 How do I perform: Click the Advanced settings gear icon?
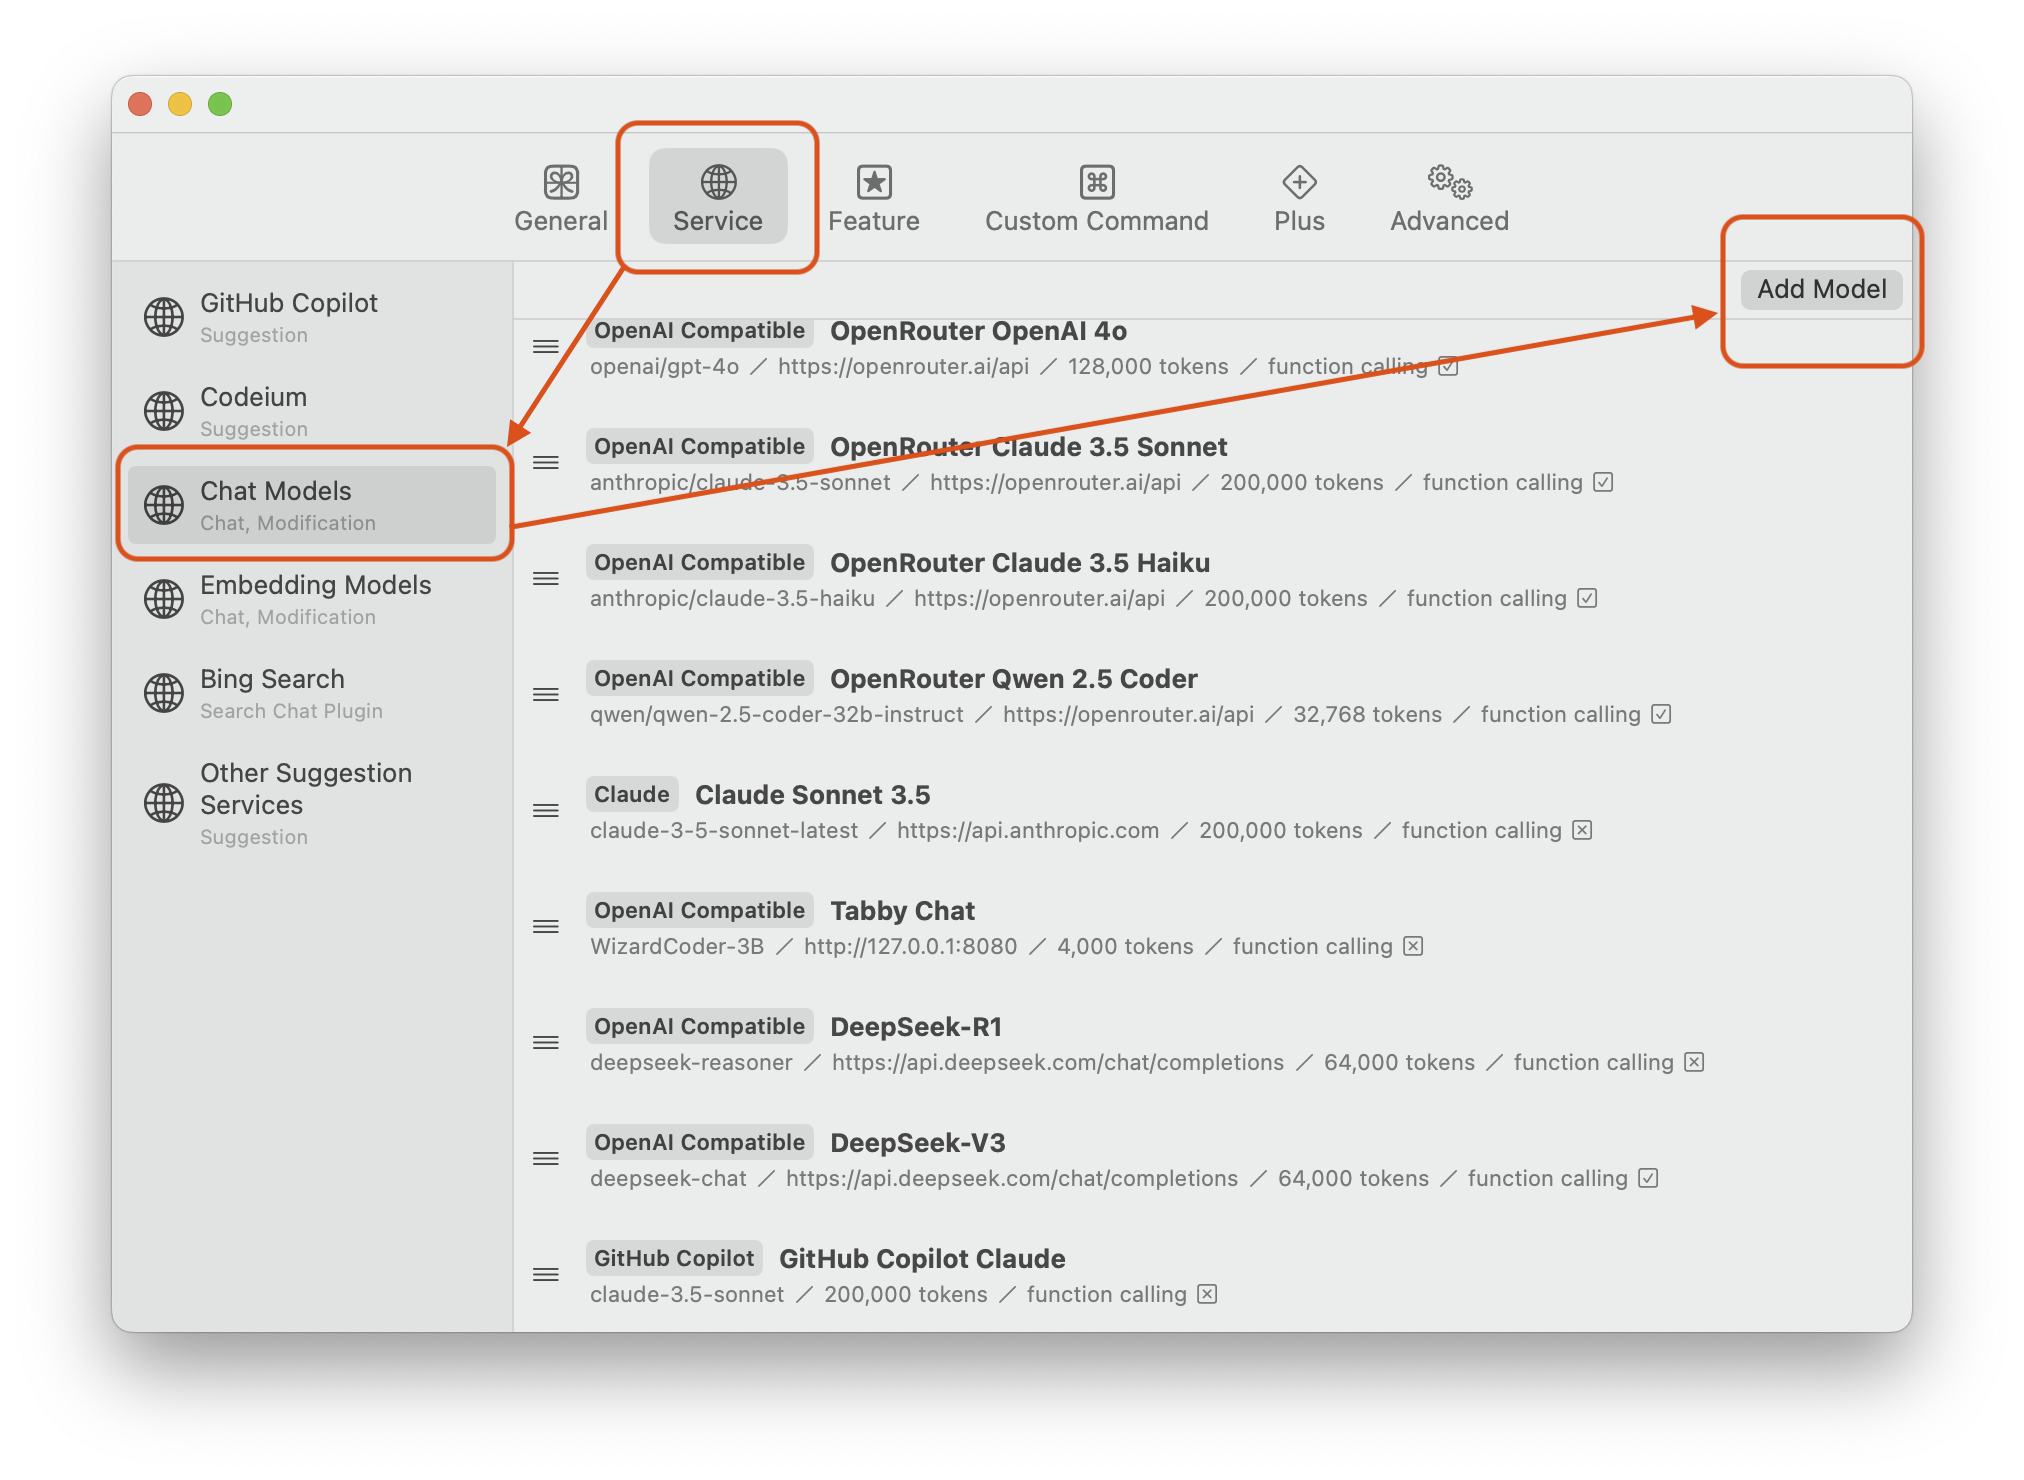point(1449,179)
